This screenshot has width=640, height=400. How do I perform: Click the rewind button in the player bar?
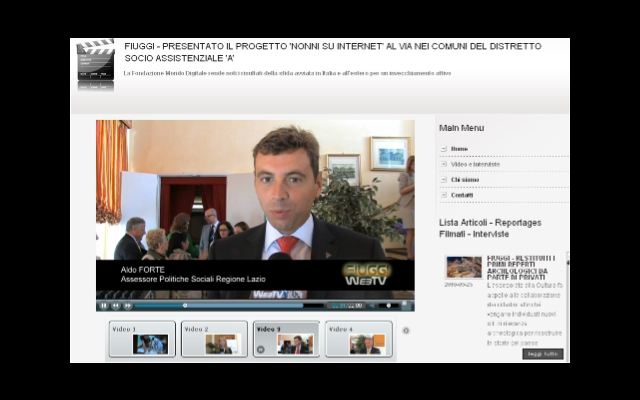tap(116, 305)
